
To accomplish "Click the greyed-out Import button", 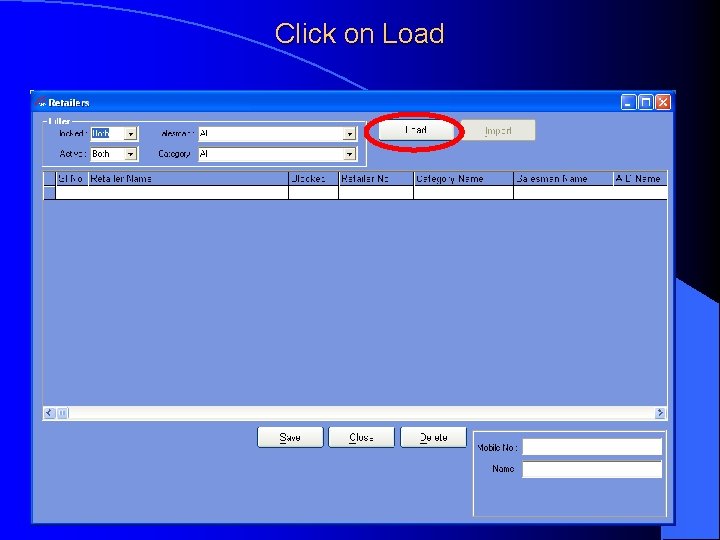I will click(498, 131).
